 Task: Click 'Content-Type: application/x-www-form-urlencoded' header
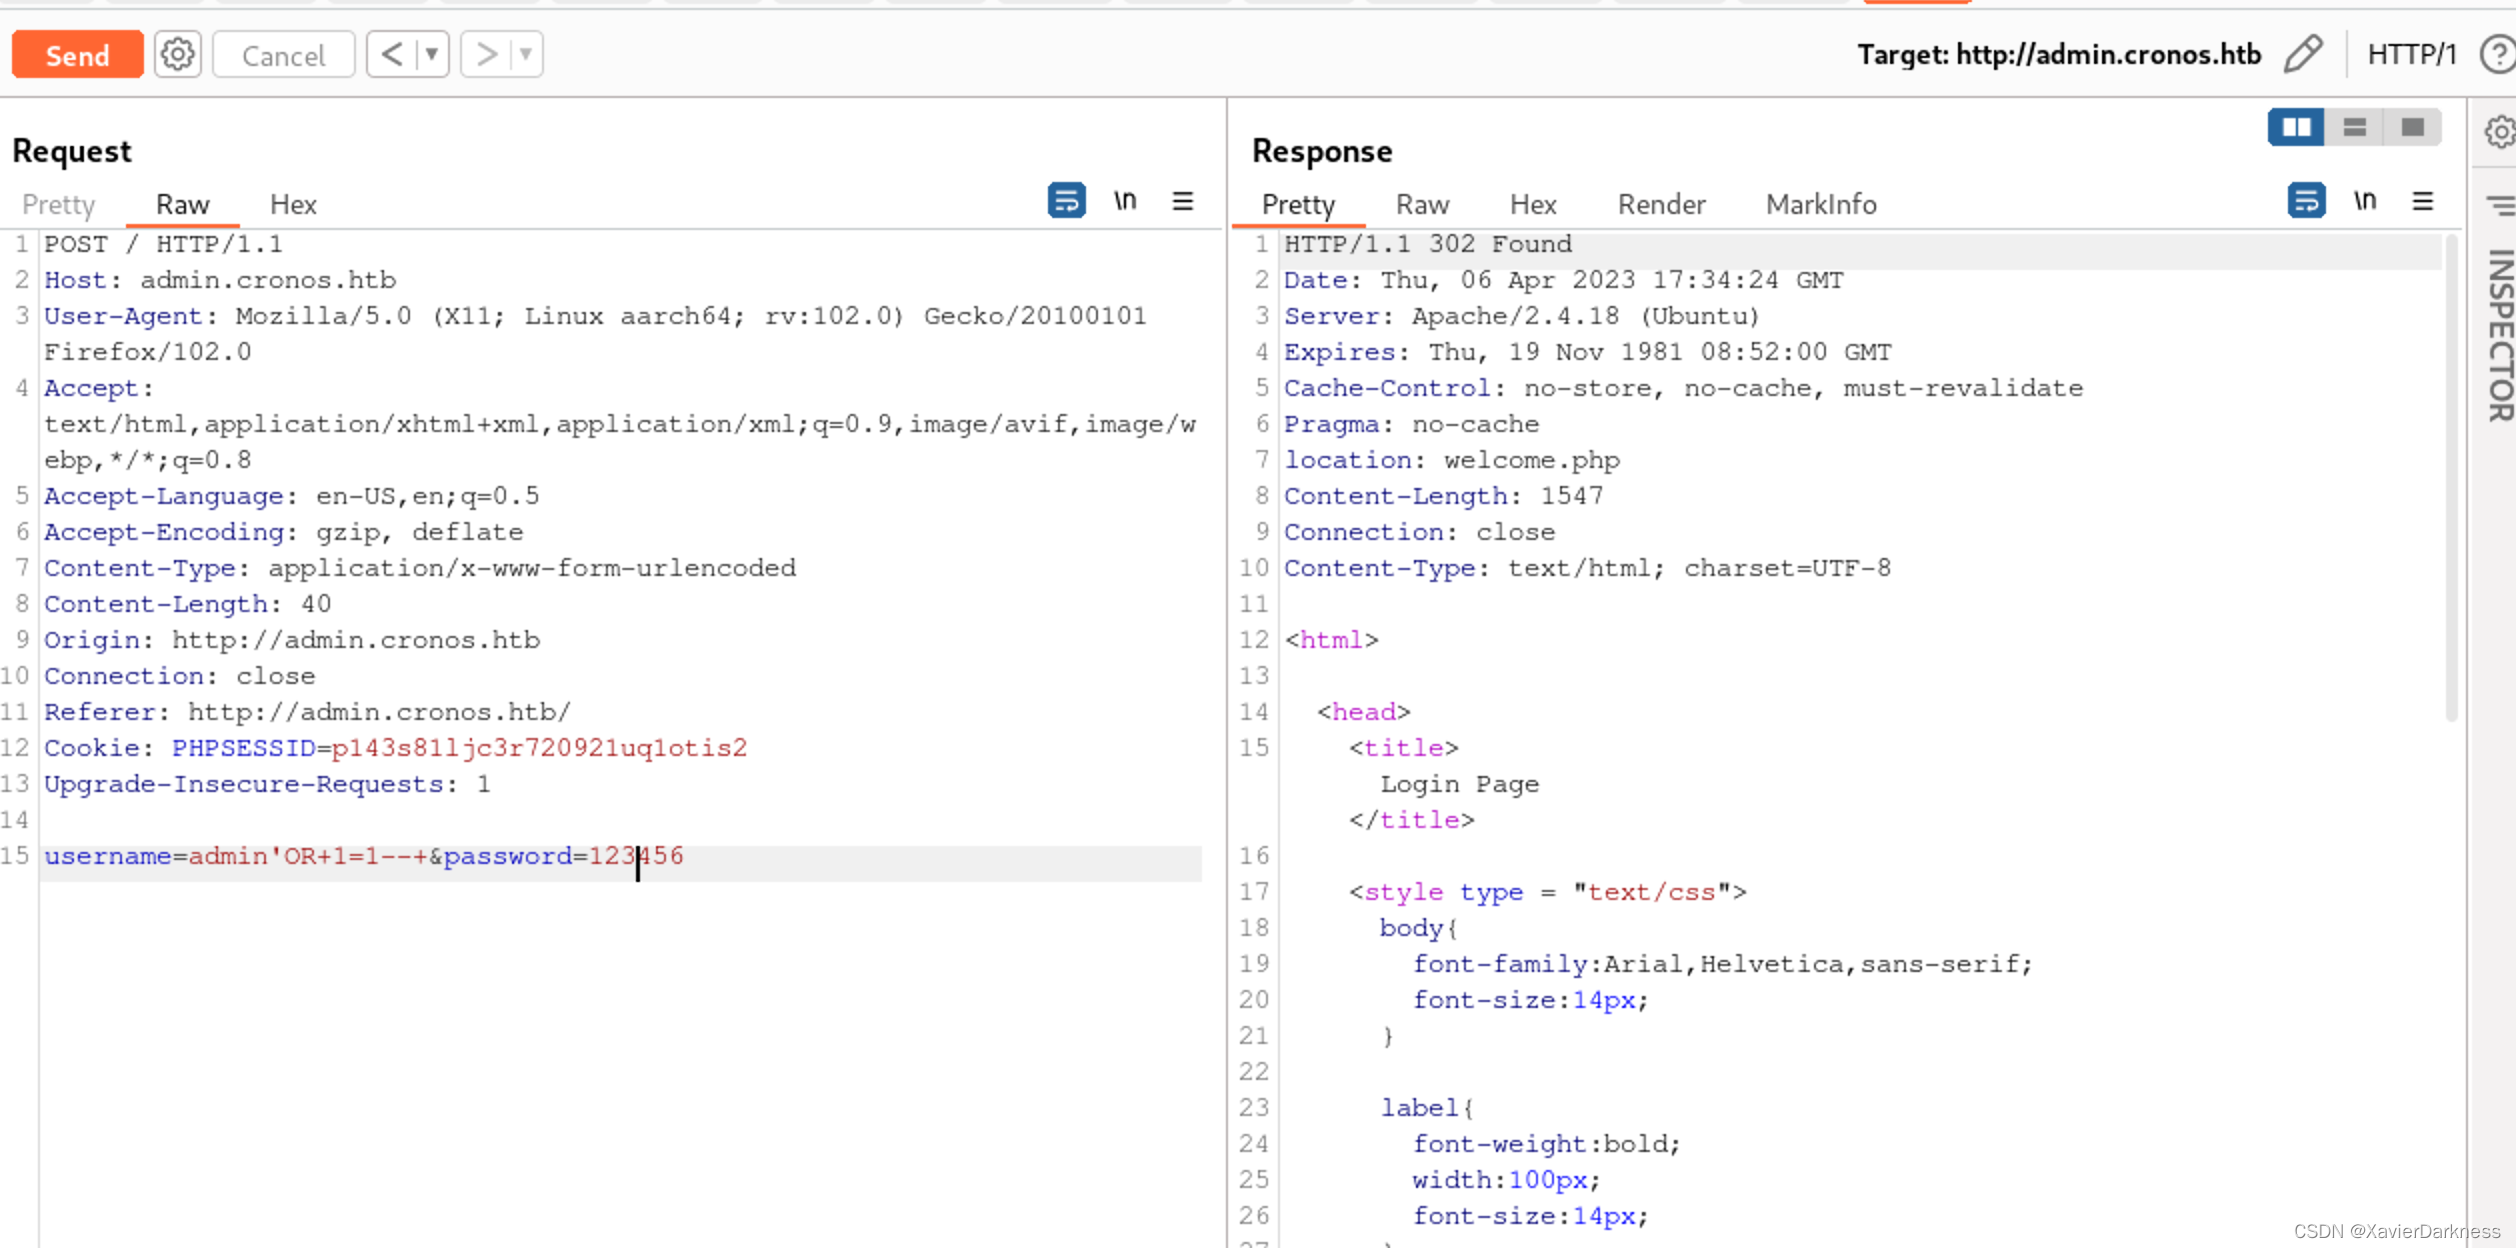tap(420, 568)
